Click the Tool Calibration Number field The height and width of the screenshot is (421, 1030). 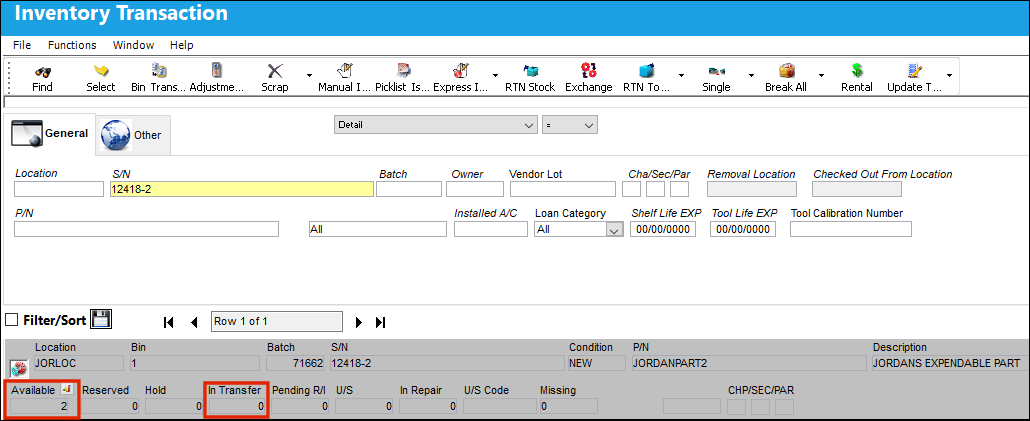[851, 229]
